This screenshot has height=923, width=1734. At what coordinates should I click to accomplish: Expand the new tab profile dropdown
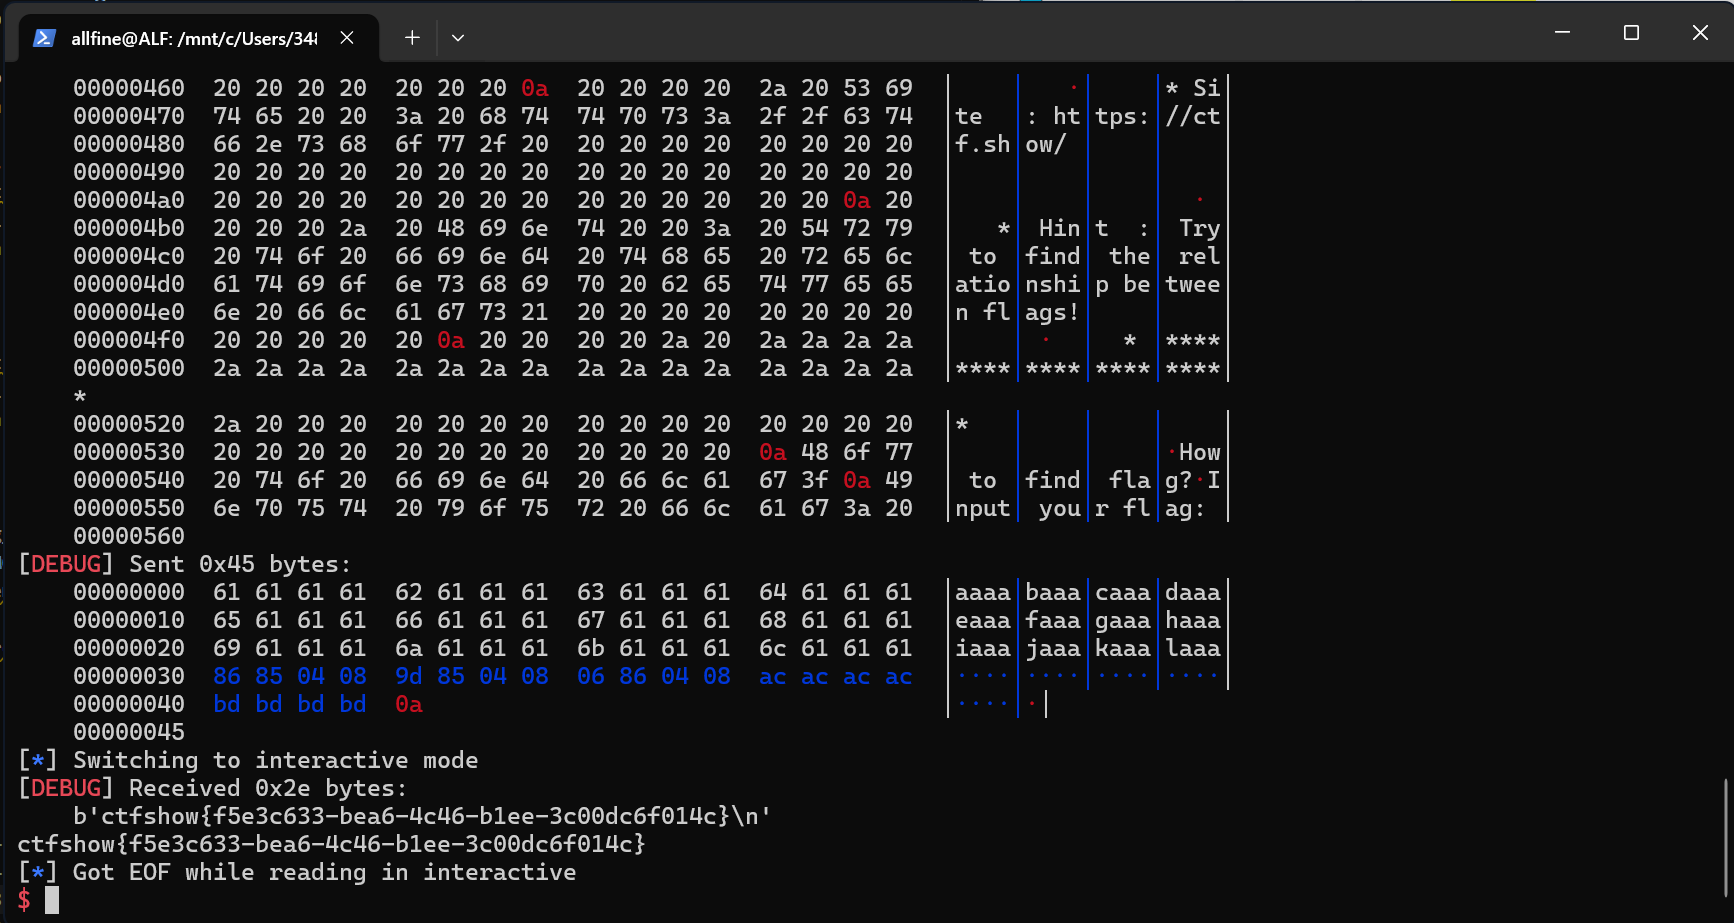tap(458, 38)
